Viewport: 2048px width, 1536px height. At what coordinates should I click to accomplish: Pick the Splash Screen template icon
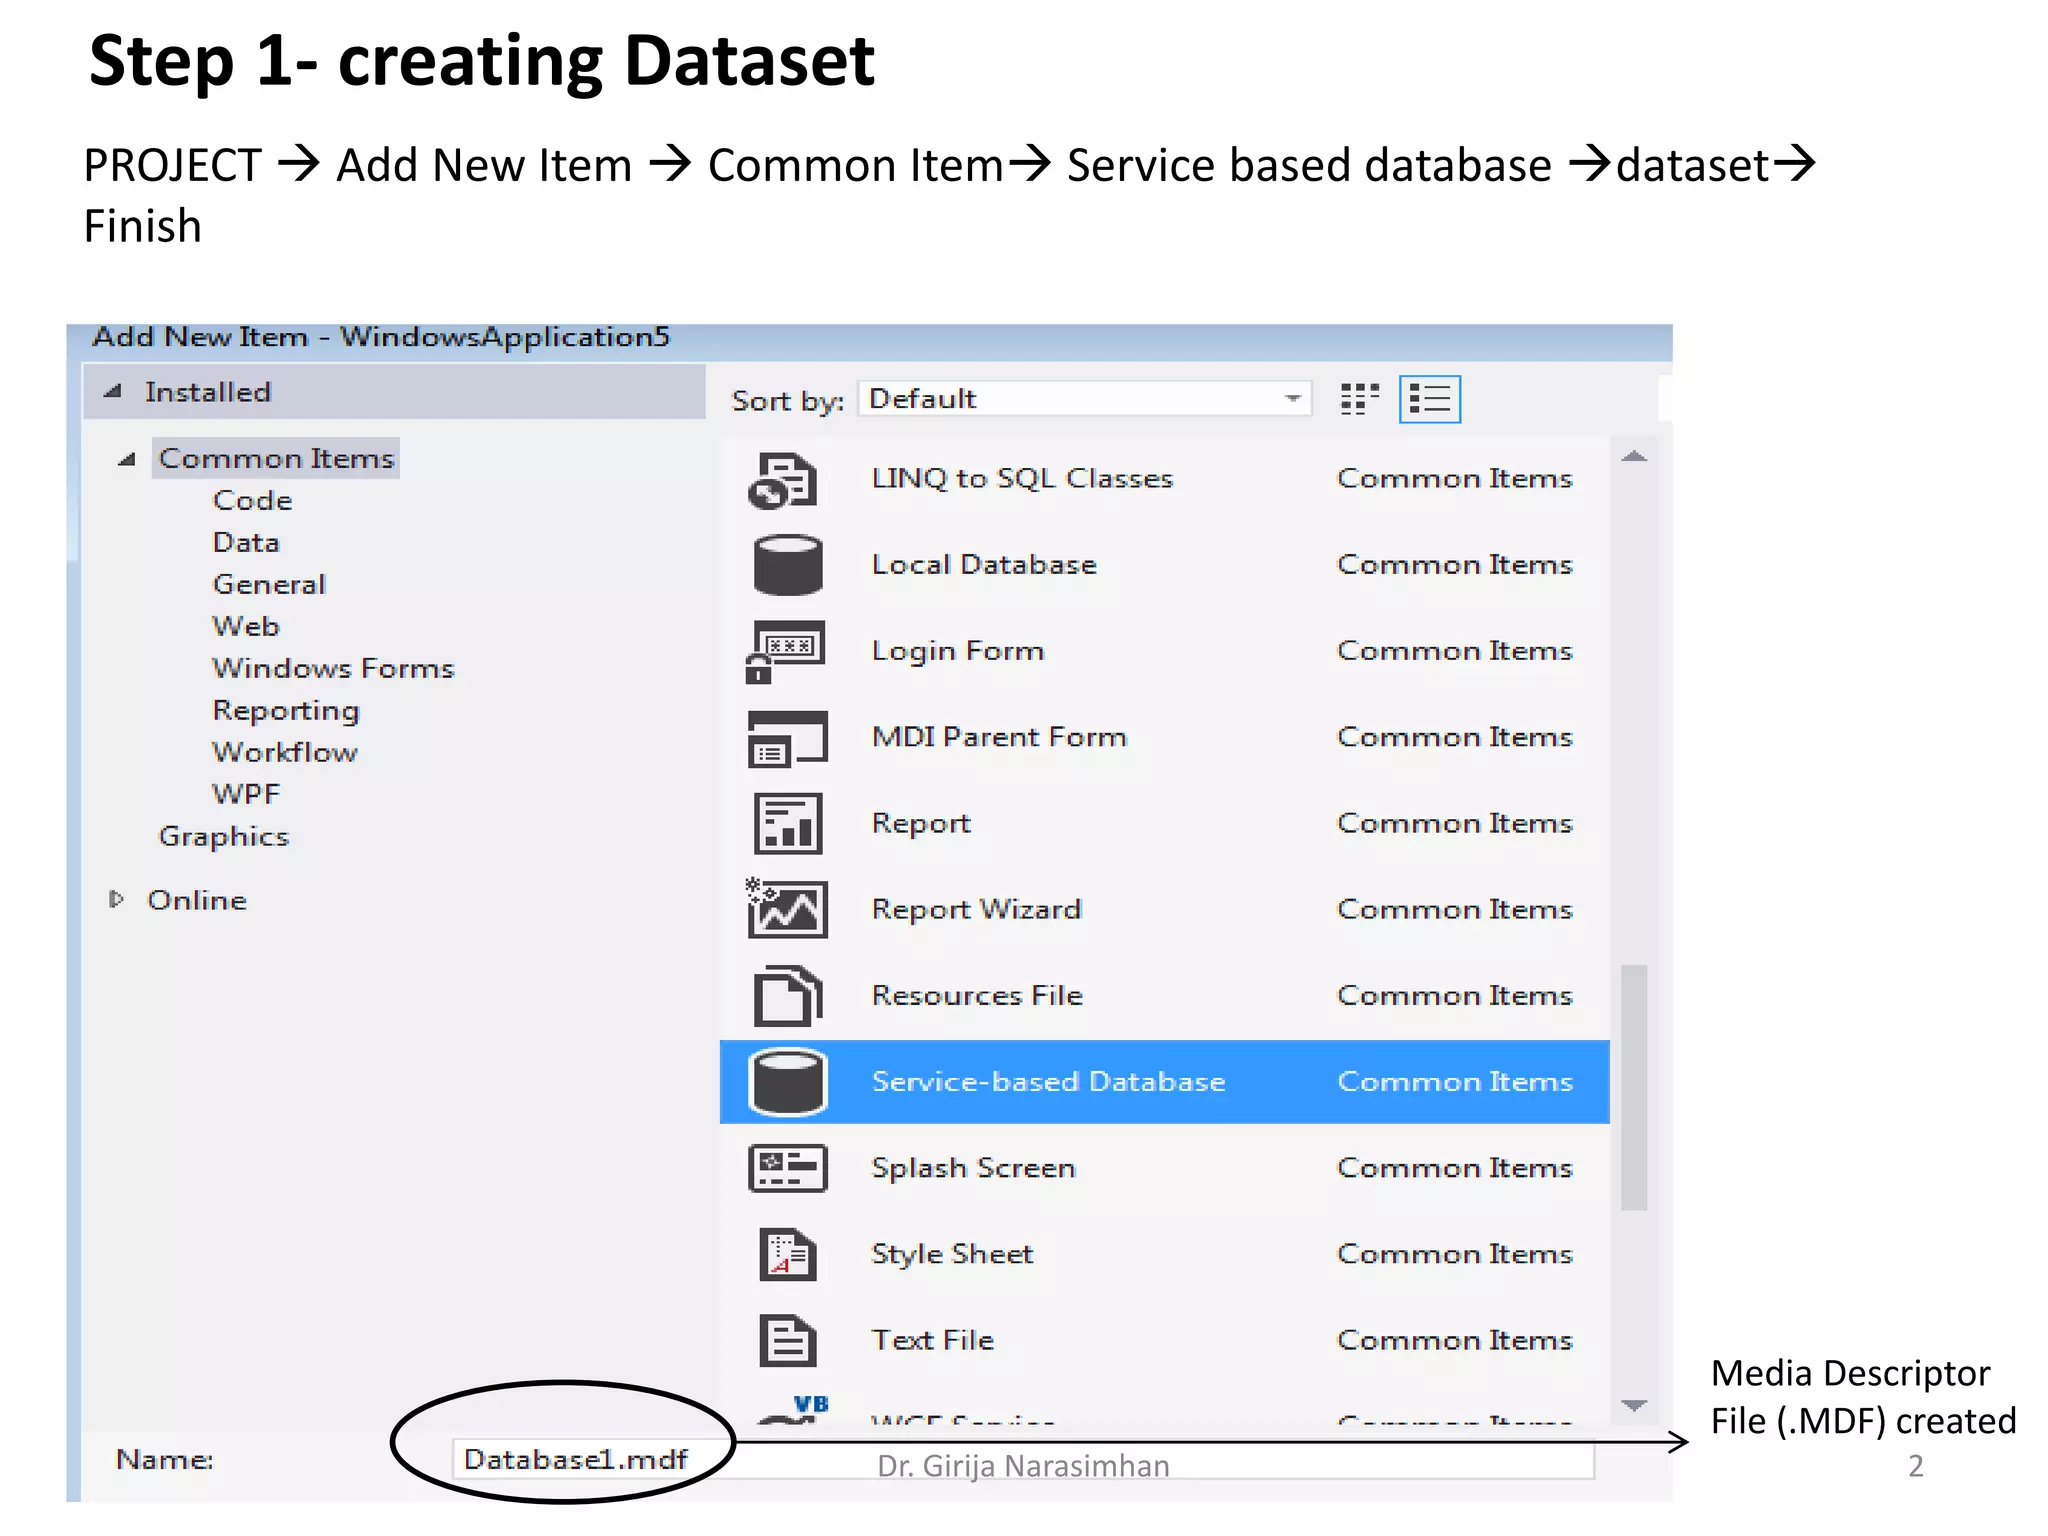tap(787, 1168)
